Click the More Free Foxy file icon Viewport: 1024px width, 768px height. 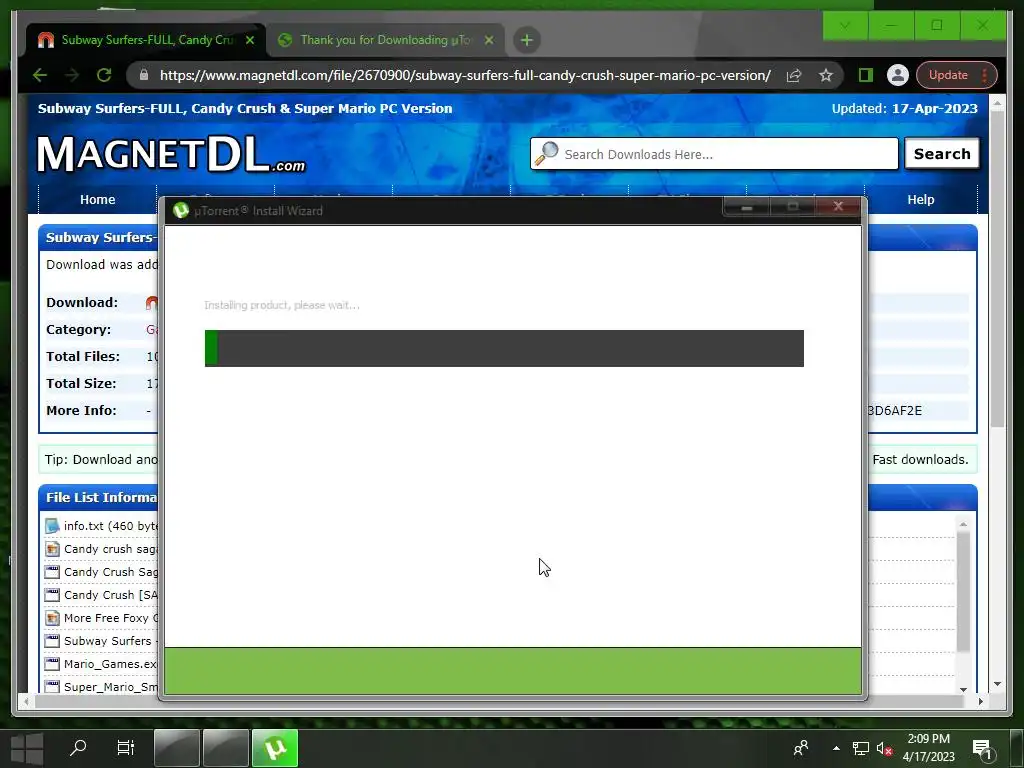52,618
